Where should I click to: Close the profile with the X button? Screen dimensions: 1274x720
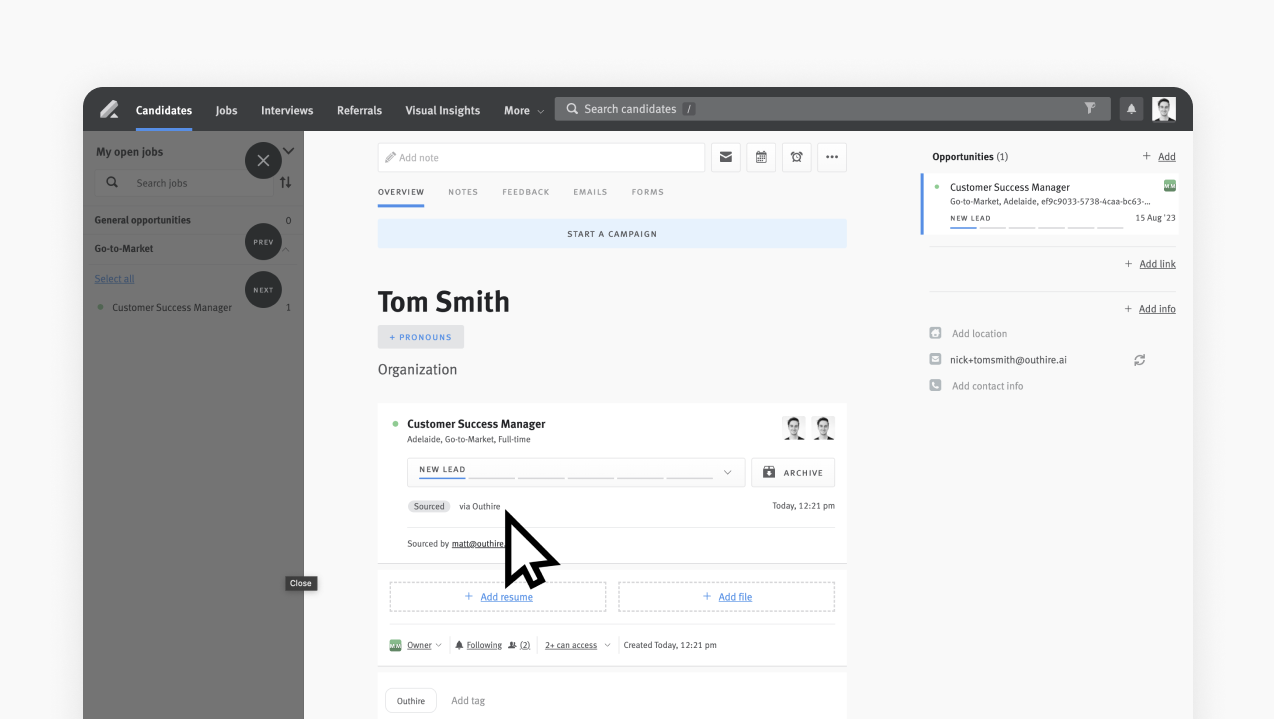(263, 160)
